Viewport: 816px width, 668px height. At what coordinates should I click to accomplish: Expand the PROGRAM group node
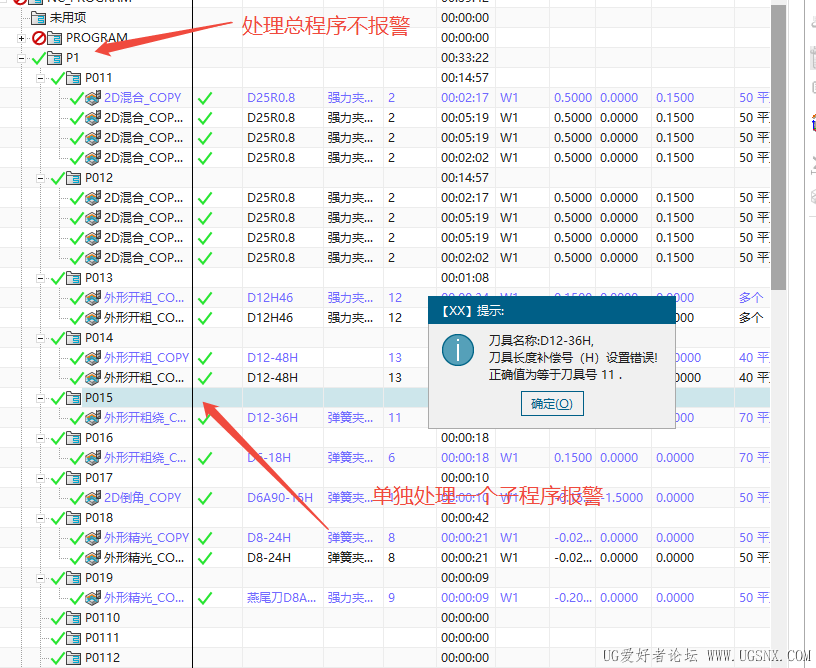(21, 38)
